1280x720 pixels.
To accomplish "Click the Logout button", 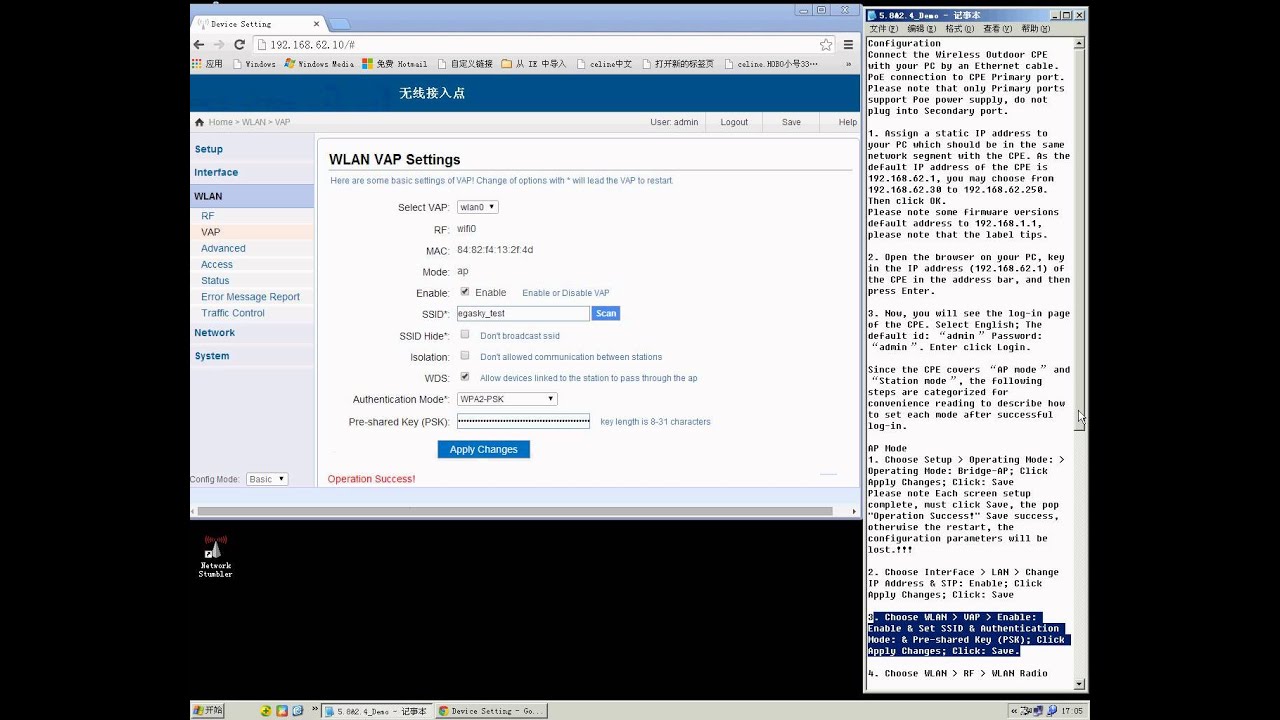I will tap(734, 122).
